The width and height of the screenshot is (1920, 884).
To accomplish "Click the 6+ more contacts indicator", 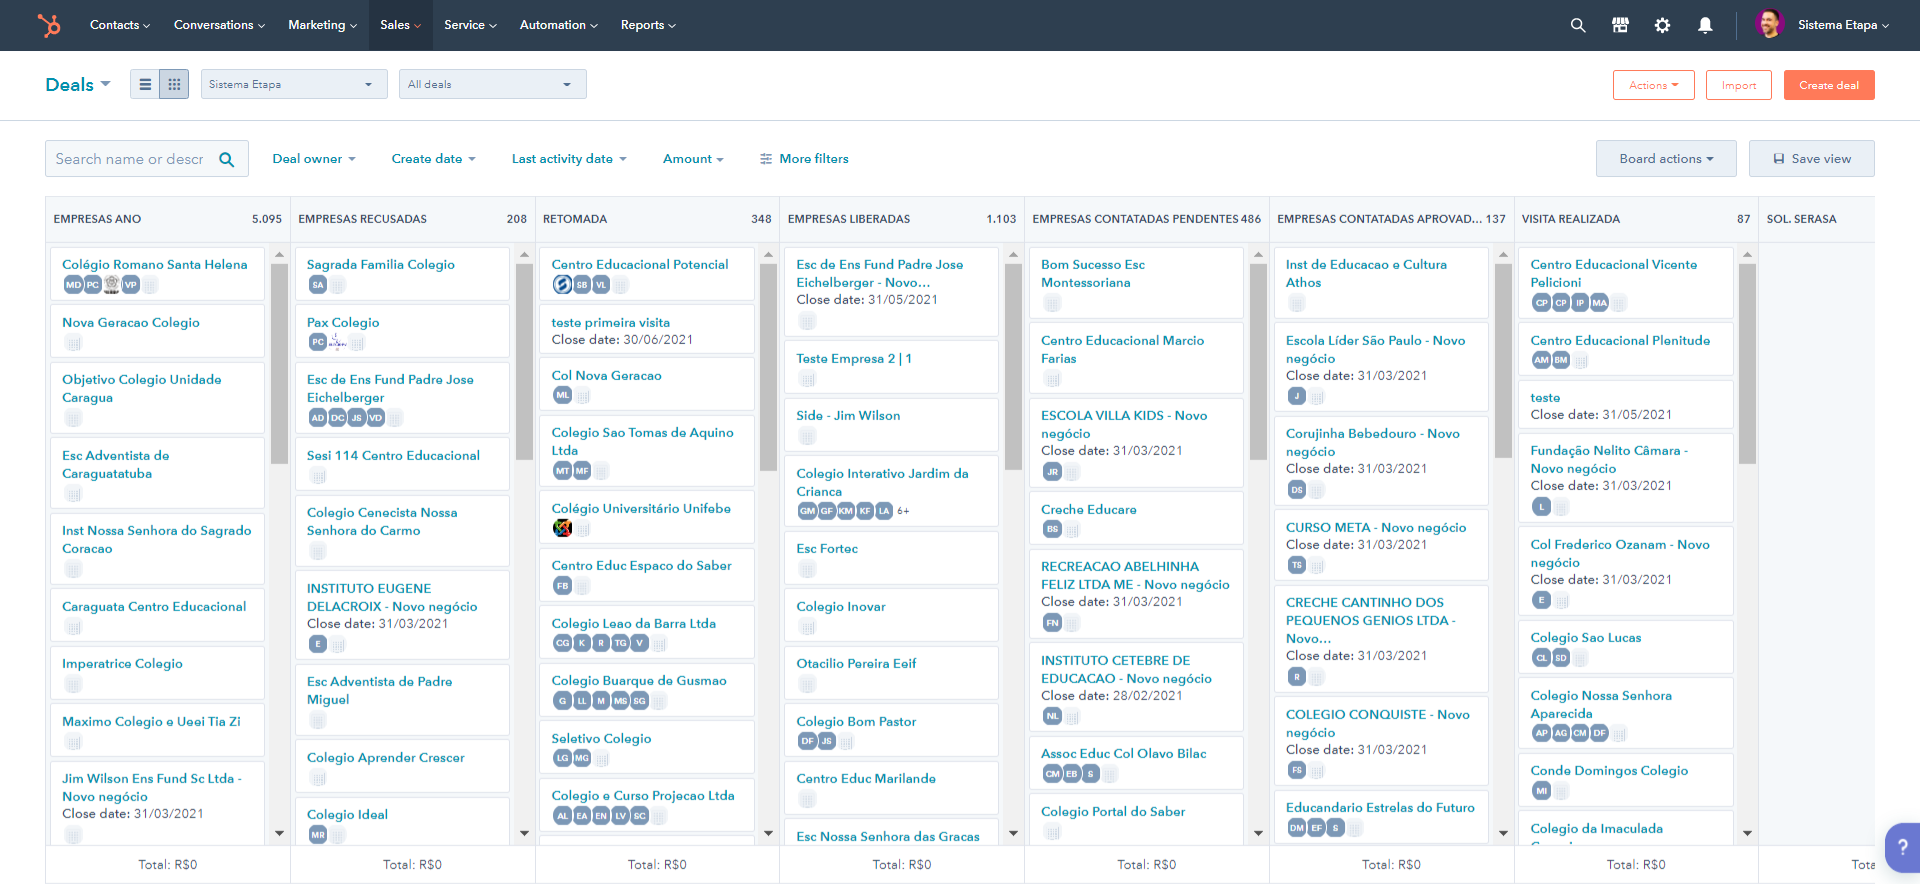I will click(x=903, y=511).
